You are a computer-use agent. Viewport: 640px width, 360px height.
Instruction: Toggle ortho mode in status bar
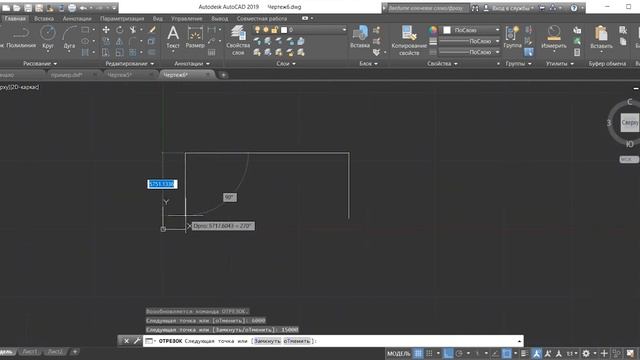click(x=448, y=353)
